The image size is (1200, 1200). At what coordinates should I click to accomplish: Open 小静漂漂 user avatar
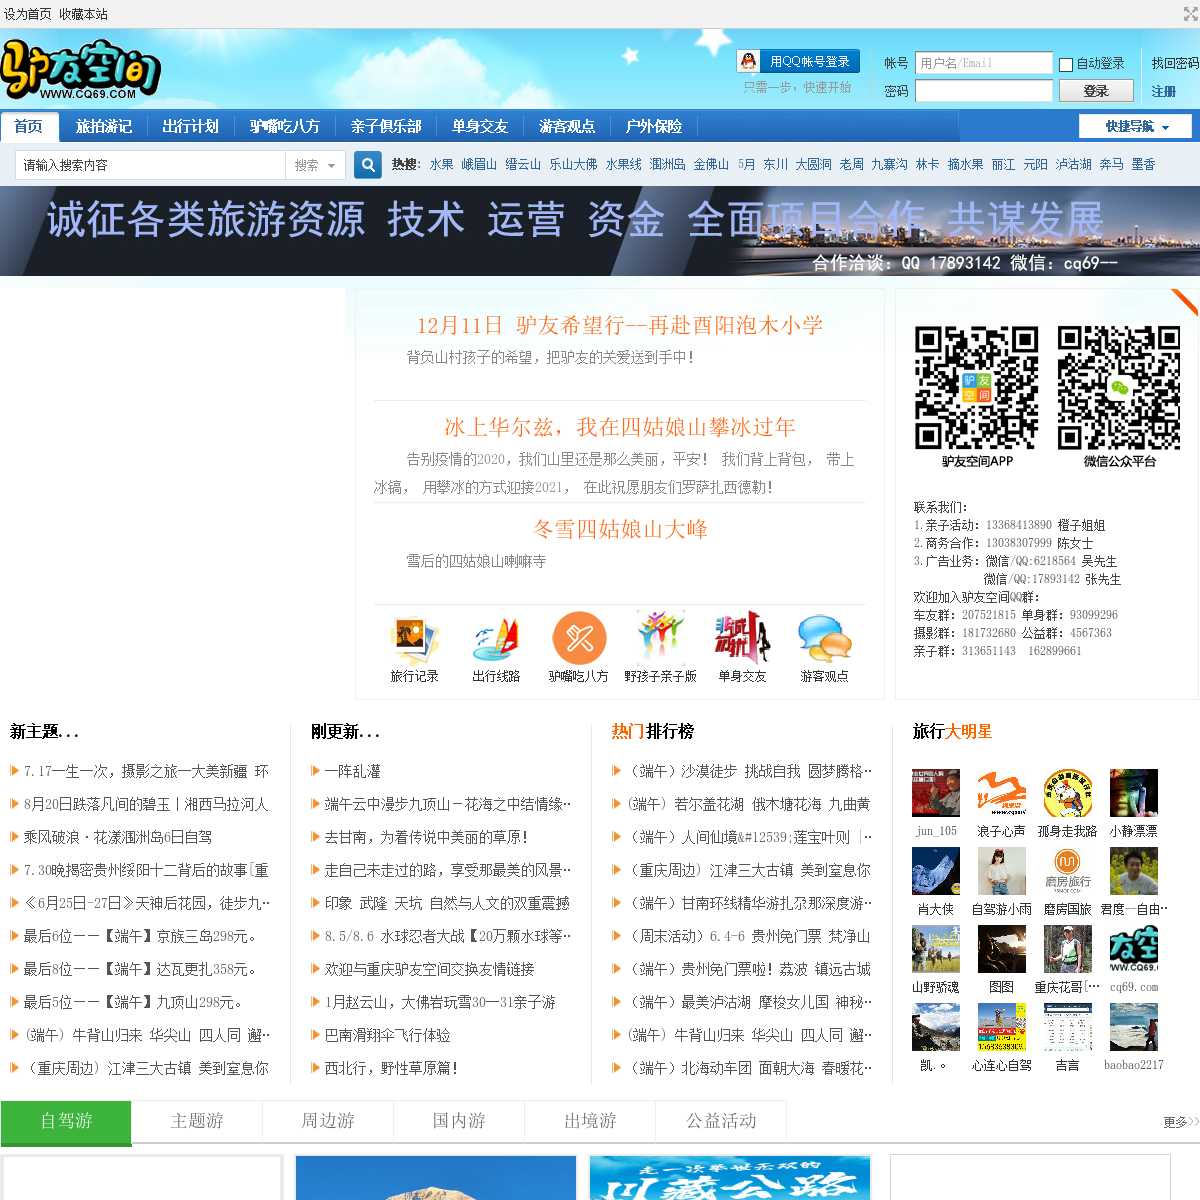[1133, 793]
